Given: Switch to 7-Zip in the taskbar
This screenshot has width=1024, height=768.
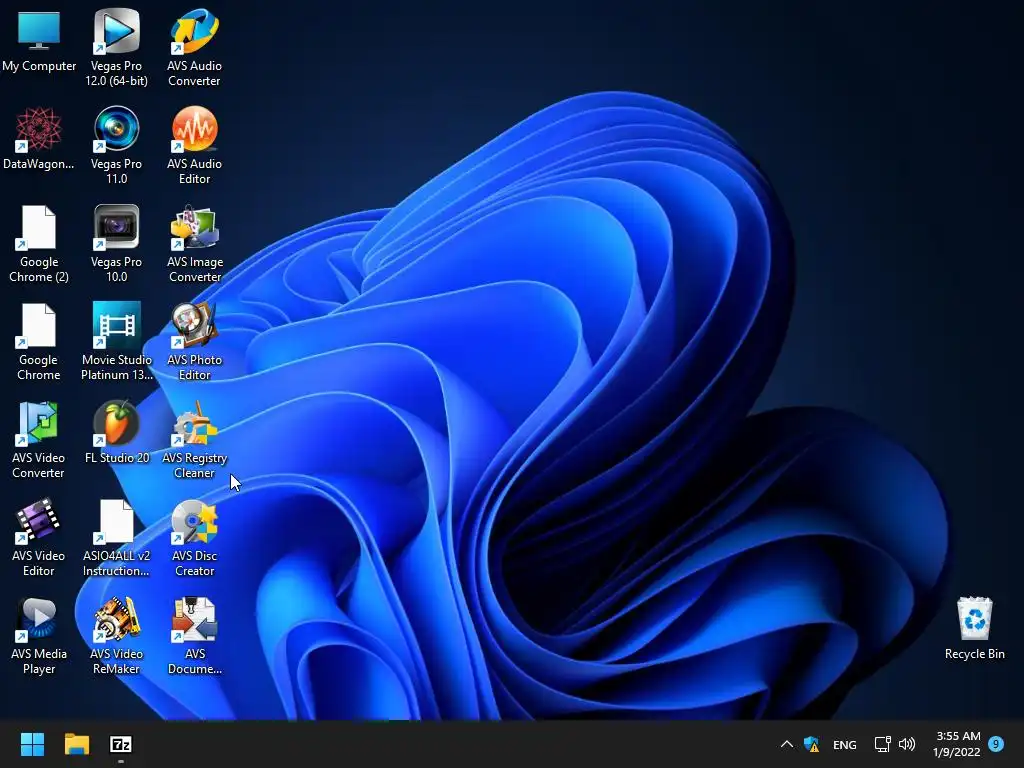Looking at the screenshot, I should click(121, 744).
